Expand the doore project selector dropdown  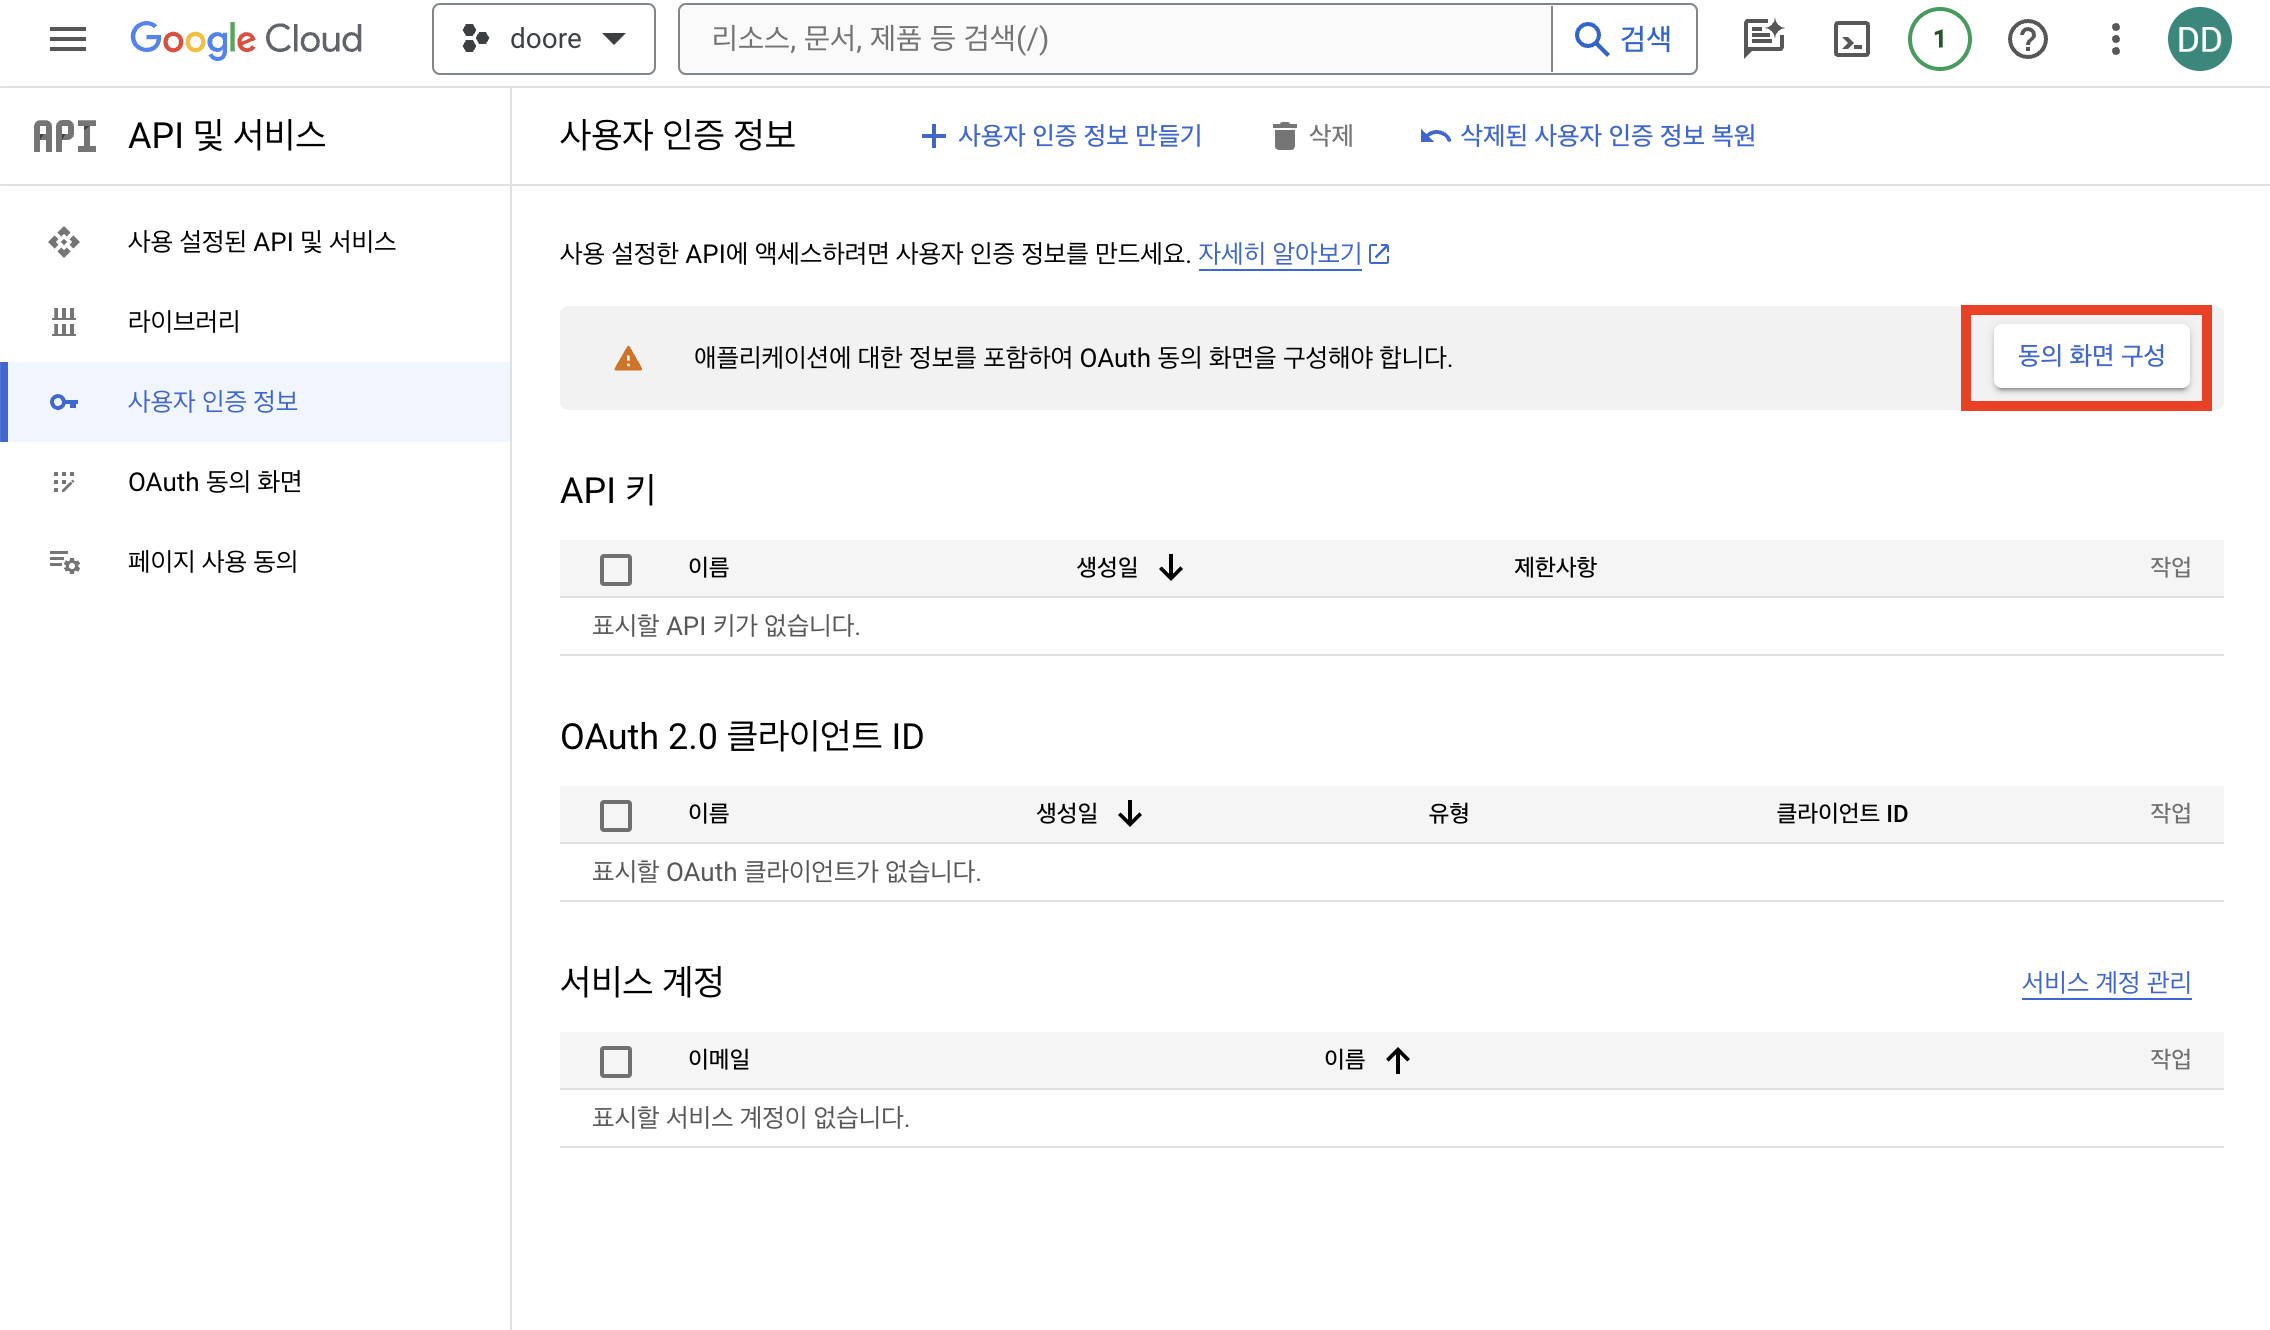pyautogui.click(x=544, y=39)
